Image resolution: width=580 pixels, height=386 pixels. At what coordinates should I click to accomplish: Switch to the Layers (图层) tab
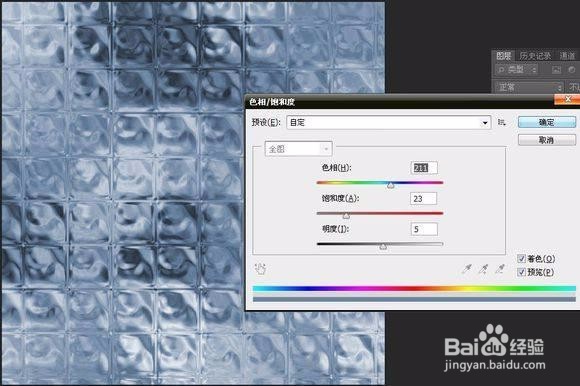(x=503, y=56)
